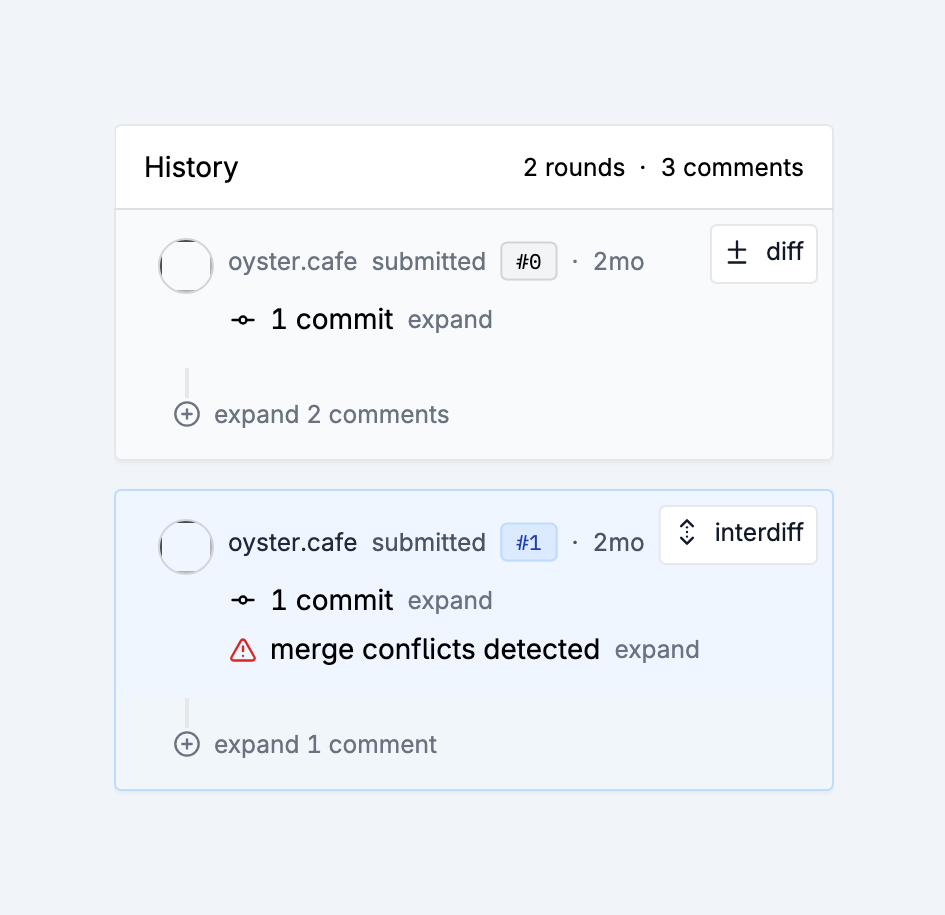Expand the 1 commit in round #1
The height and width of the screenshot is (915, 945).
[449, 600]
